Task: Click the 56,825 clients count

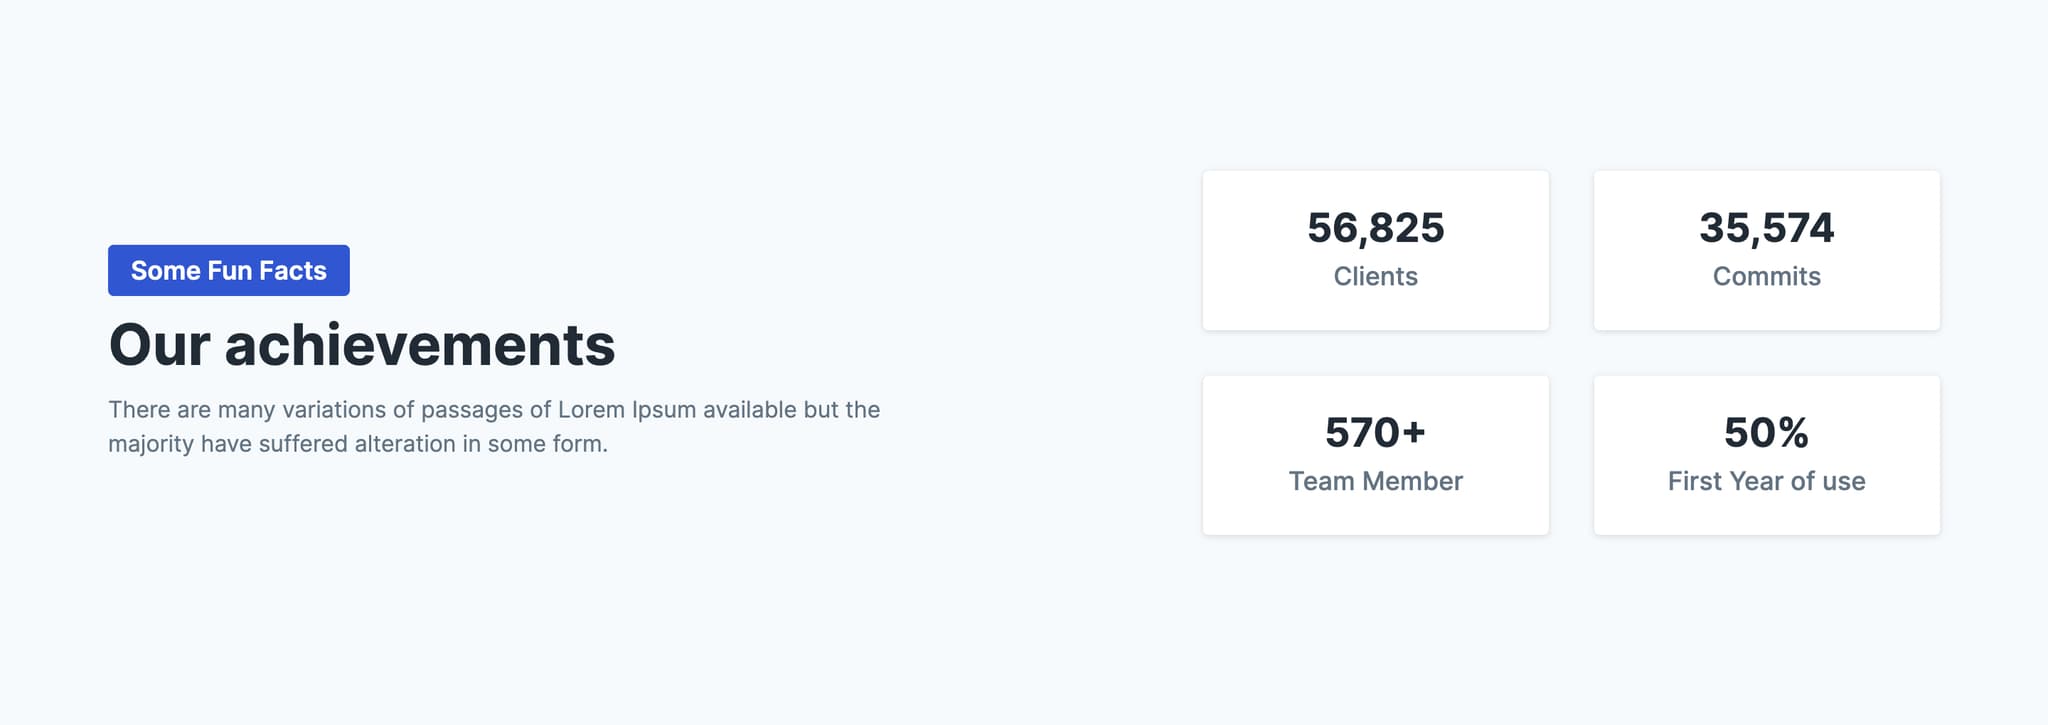Action: 1375,228
